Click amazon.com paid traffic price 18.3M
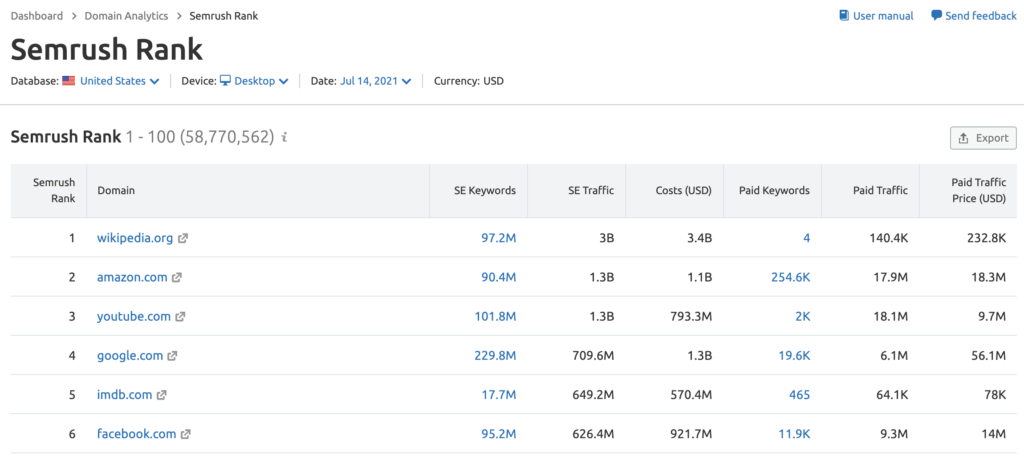This screenshot has width=1024, height=456. point(989,278)
